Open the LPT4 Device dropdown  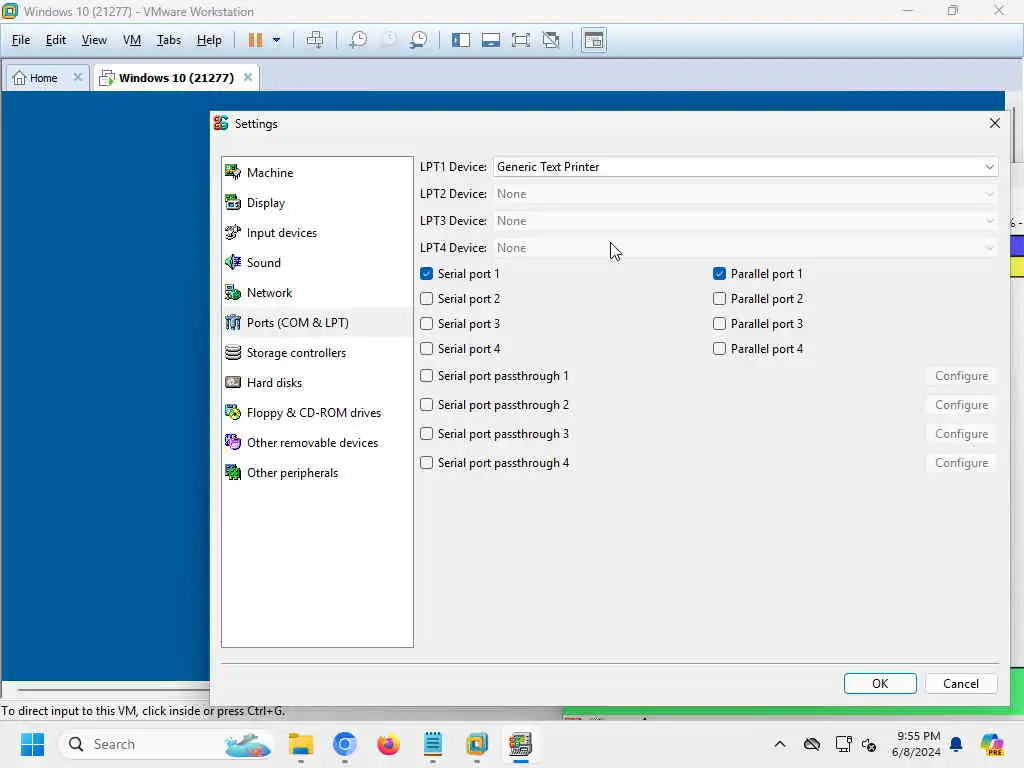pyautogui.click(x=745, y=248)
